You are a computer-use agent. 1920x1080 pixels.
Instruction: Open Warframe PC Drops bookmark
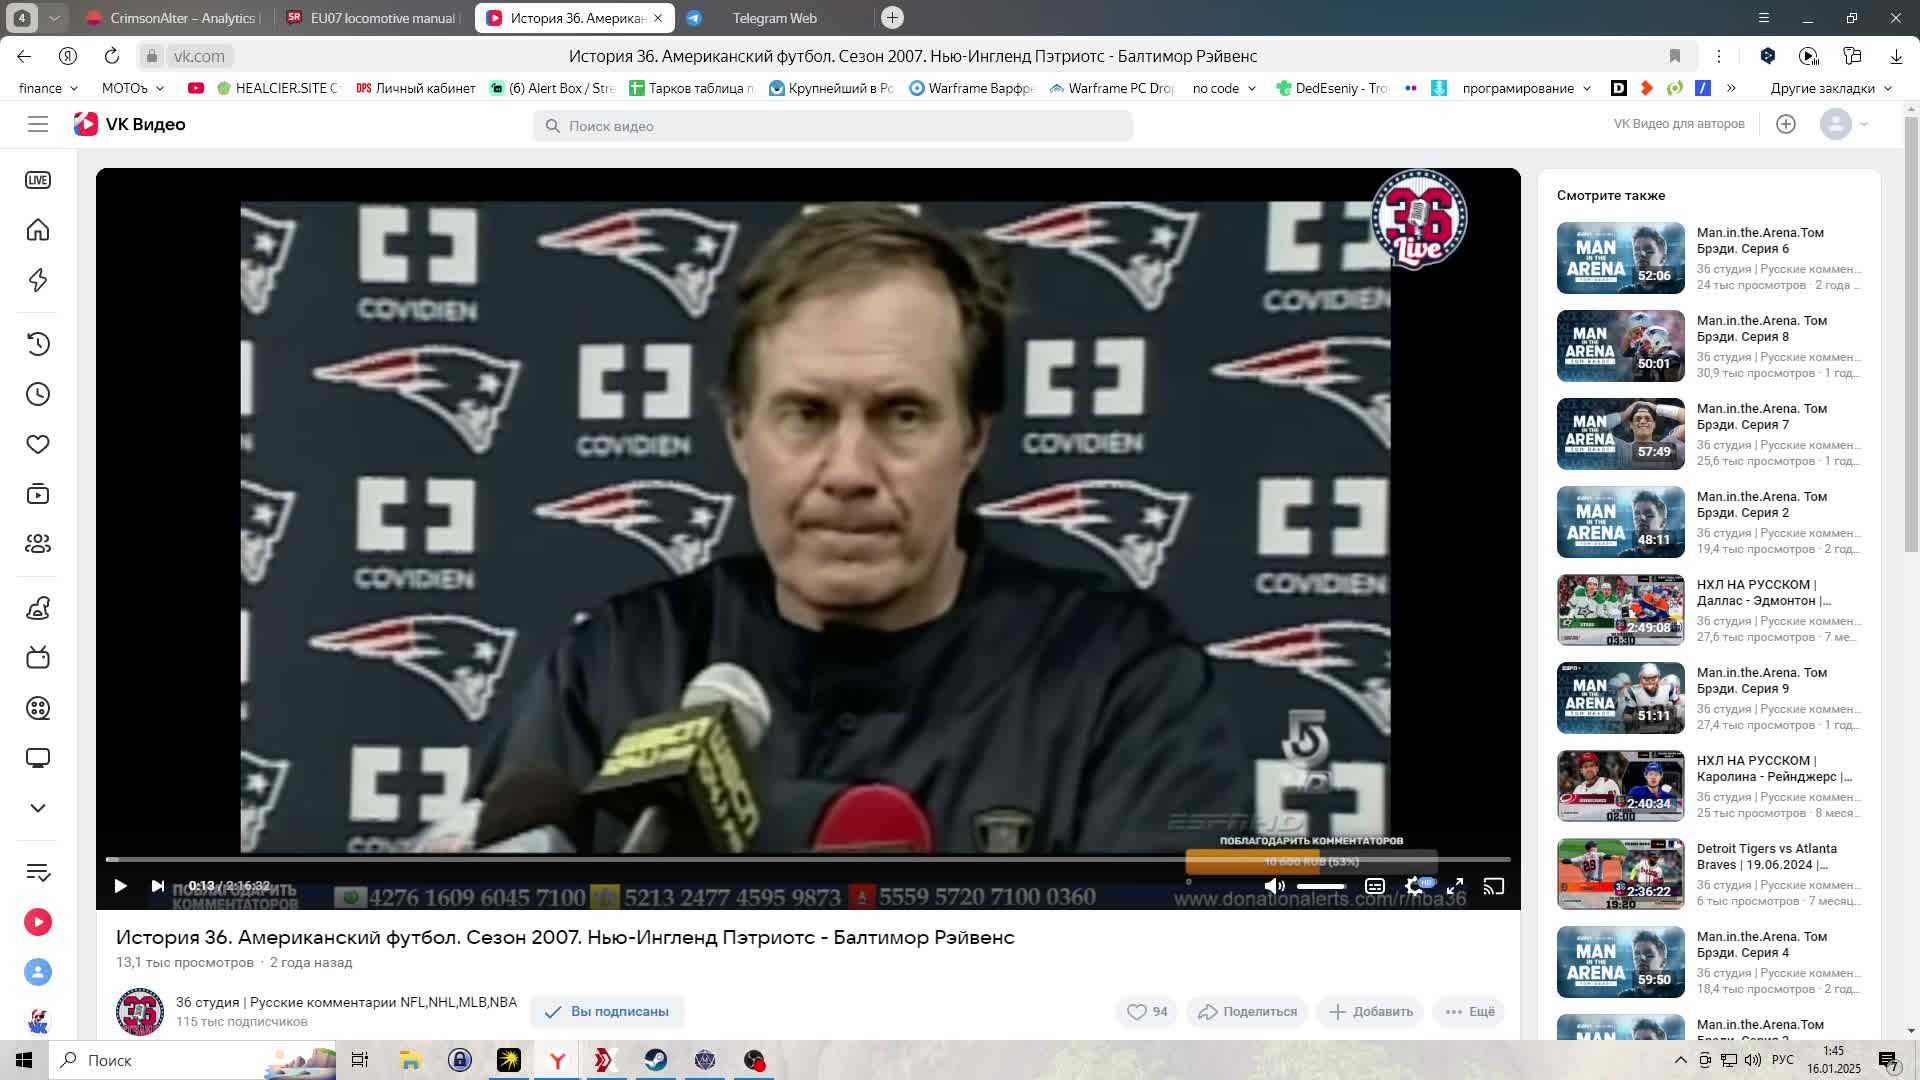pos(1112,88)
